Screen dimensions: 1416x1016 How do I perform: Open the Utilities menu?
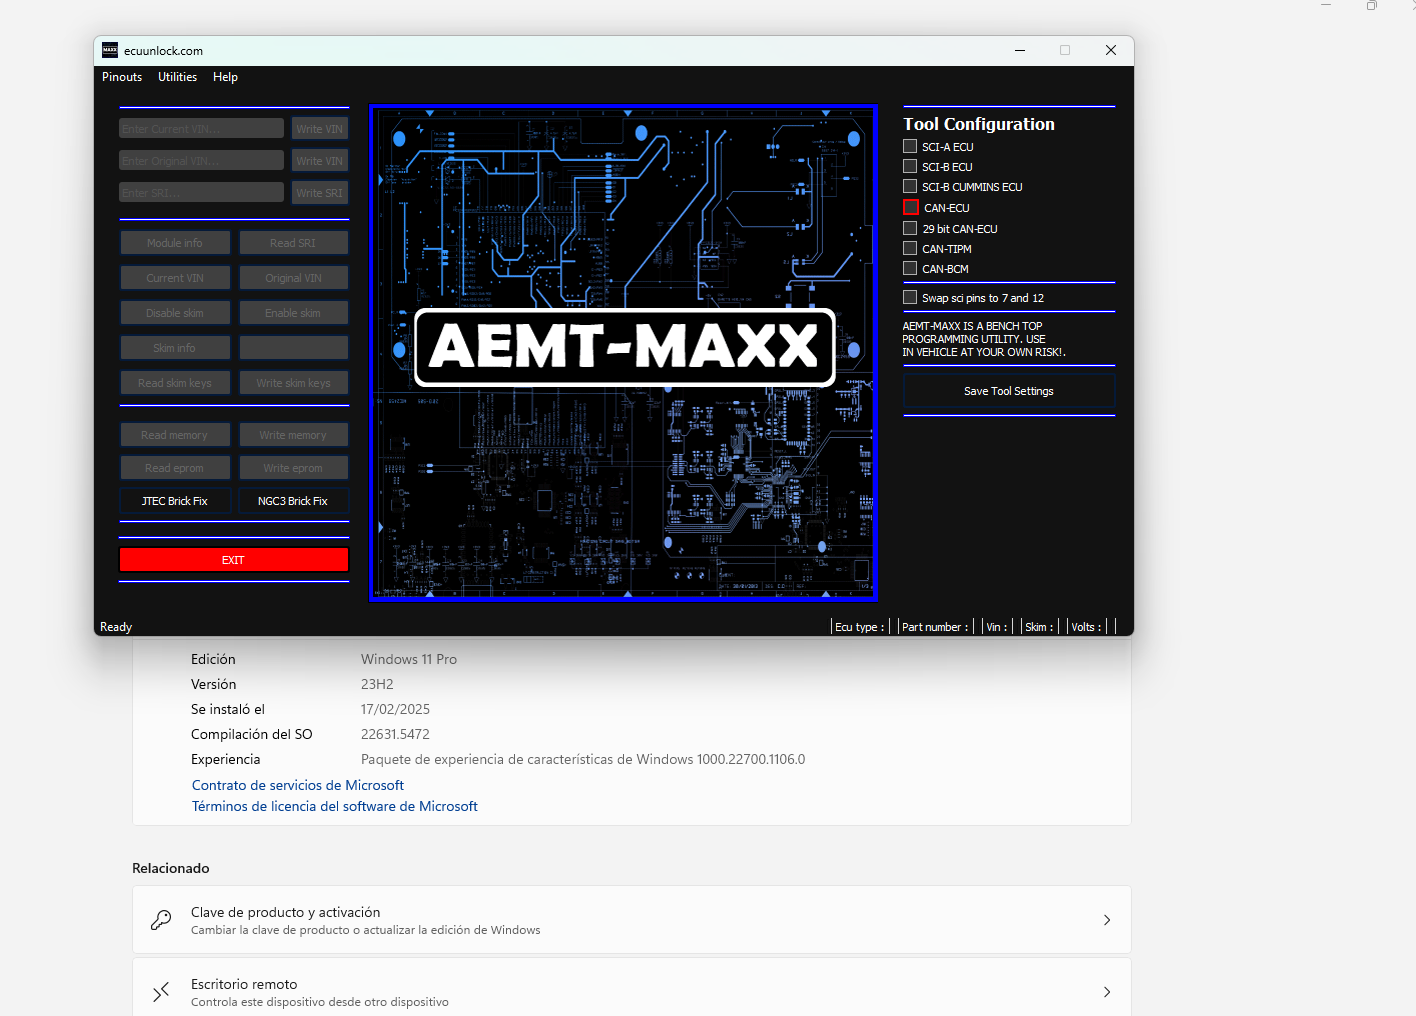(177, 77)
